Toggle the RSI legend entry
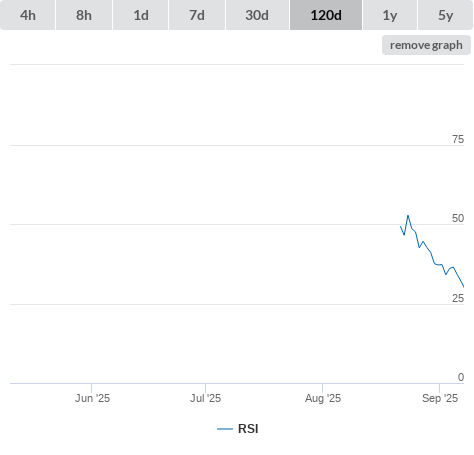The width and height of the screenshot is (474, 455). coord(238,429)
